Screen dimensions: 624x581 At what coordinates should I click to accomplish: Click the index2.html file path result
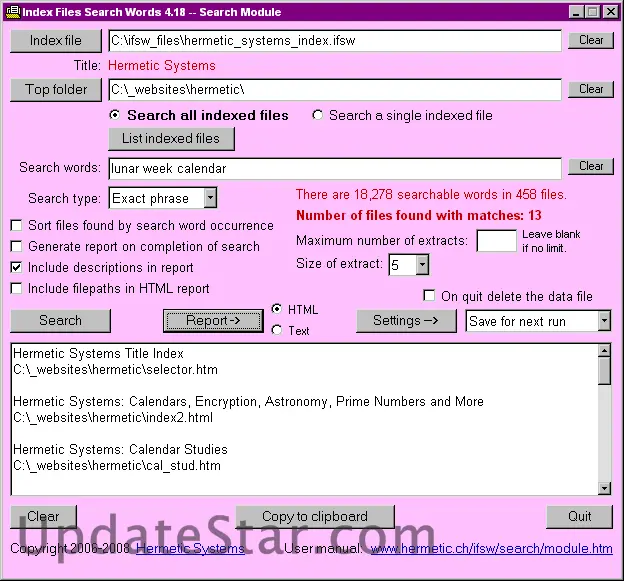tap(113, 418)
